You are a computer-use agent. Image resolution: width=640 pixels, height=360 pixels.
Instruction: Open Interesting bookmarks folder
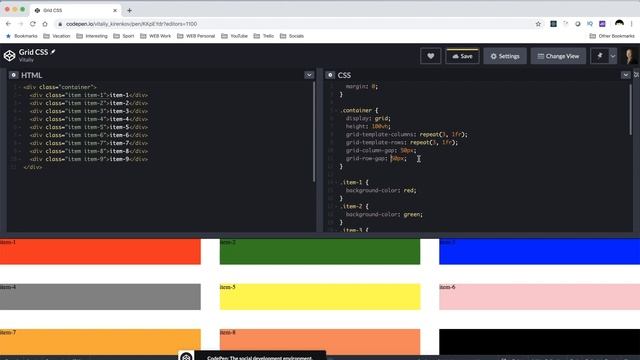point(92,36)
